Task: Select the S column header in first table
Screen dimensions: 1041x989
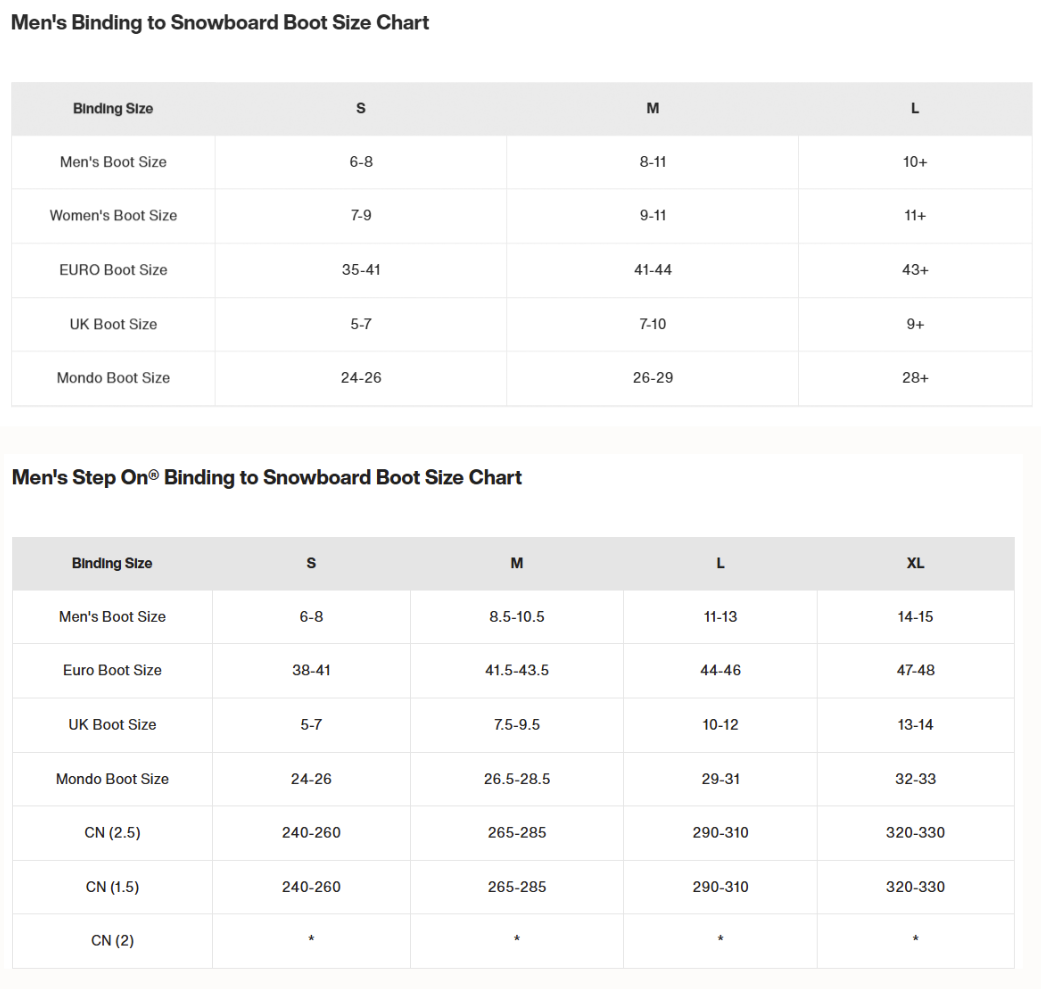Action: (x=360, y=108)
